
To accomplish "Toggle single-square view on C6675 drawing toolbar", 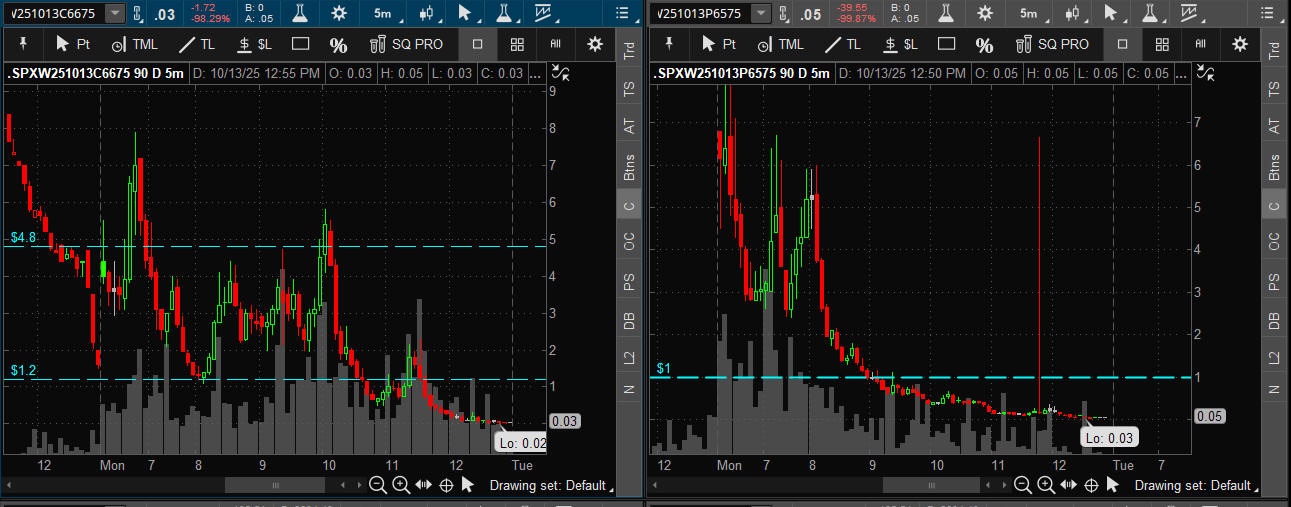I will pos(477,44).
